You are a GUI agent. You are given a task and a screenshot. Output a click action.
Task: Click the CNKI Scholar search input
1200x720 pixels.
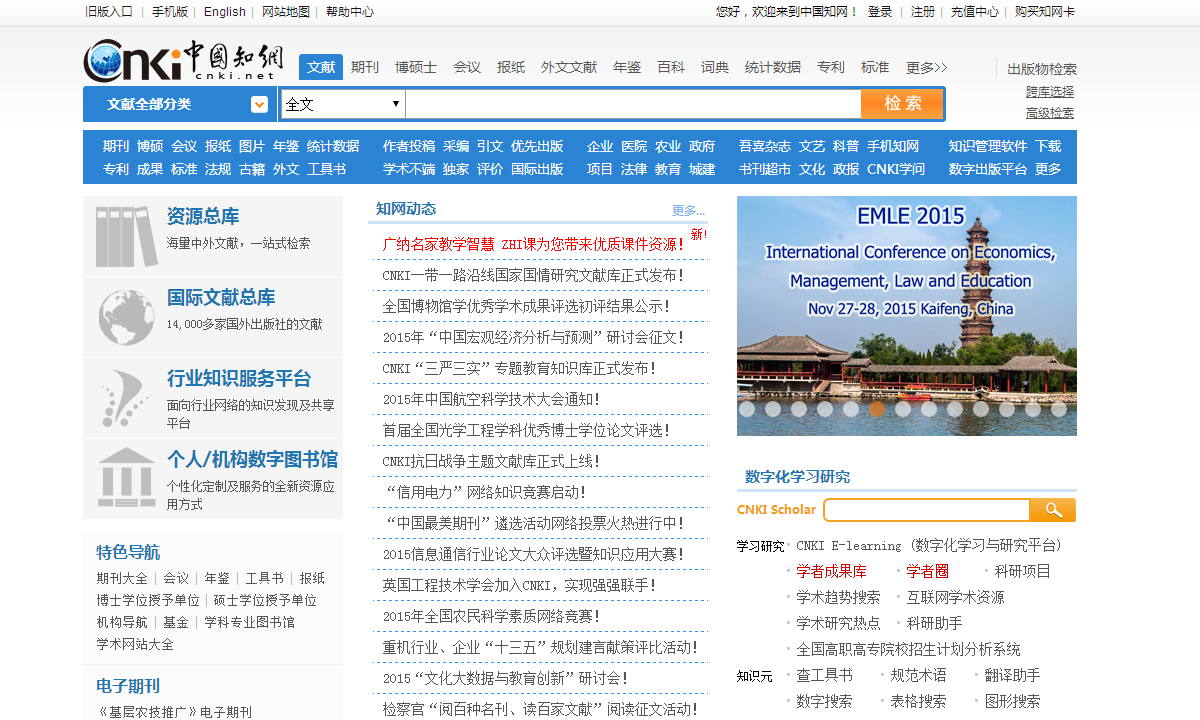point(926,510)
